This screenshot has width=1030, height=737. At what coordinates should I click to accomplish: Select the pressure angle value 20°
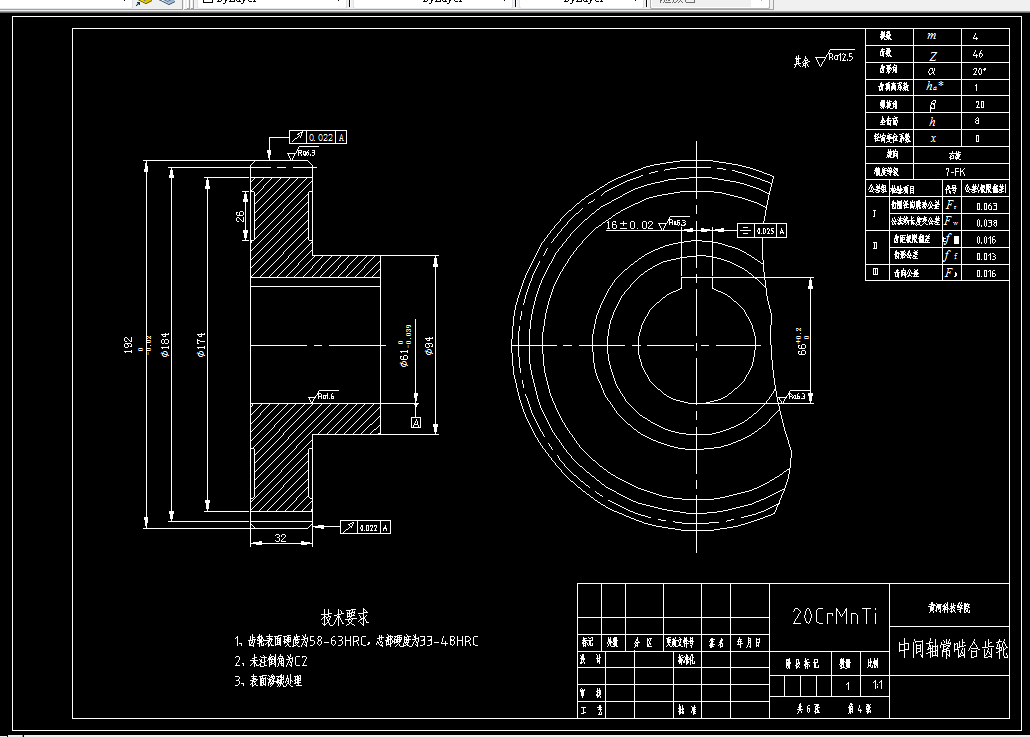[979, 71]
